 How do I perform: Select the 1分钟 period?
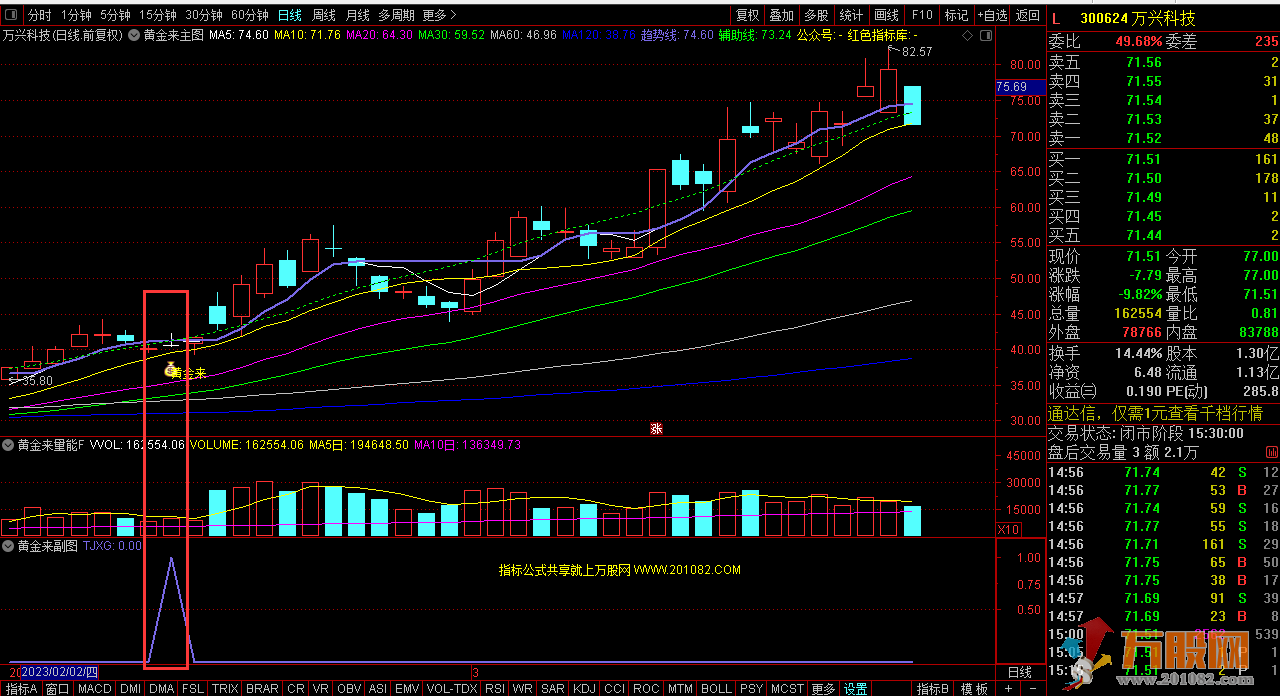coord(77,15)
